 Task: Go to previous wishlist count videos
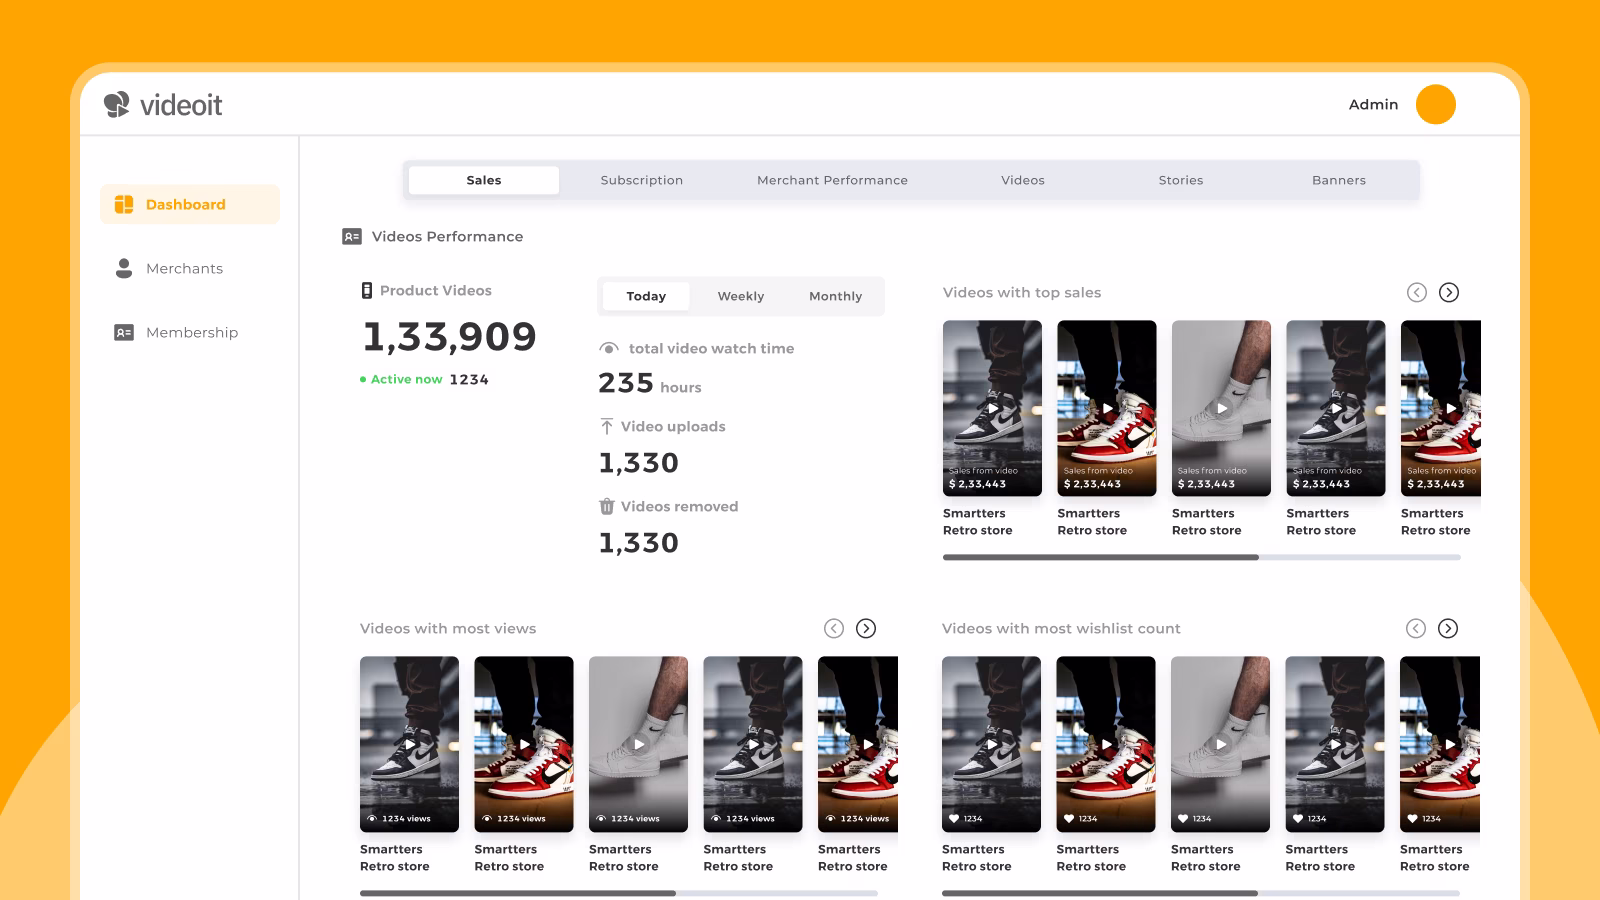click(1416, 628)
